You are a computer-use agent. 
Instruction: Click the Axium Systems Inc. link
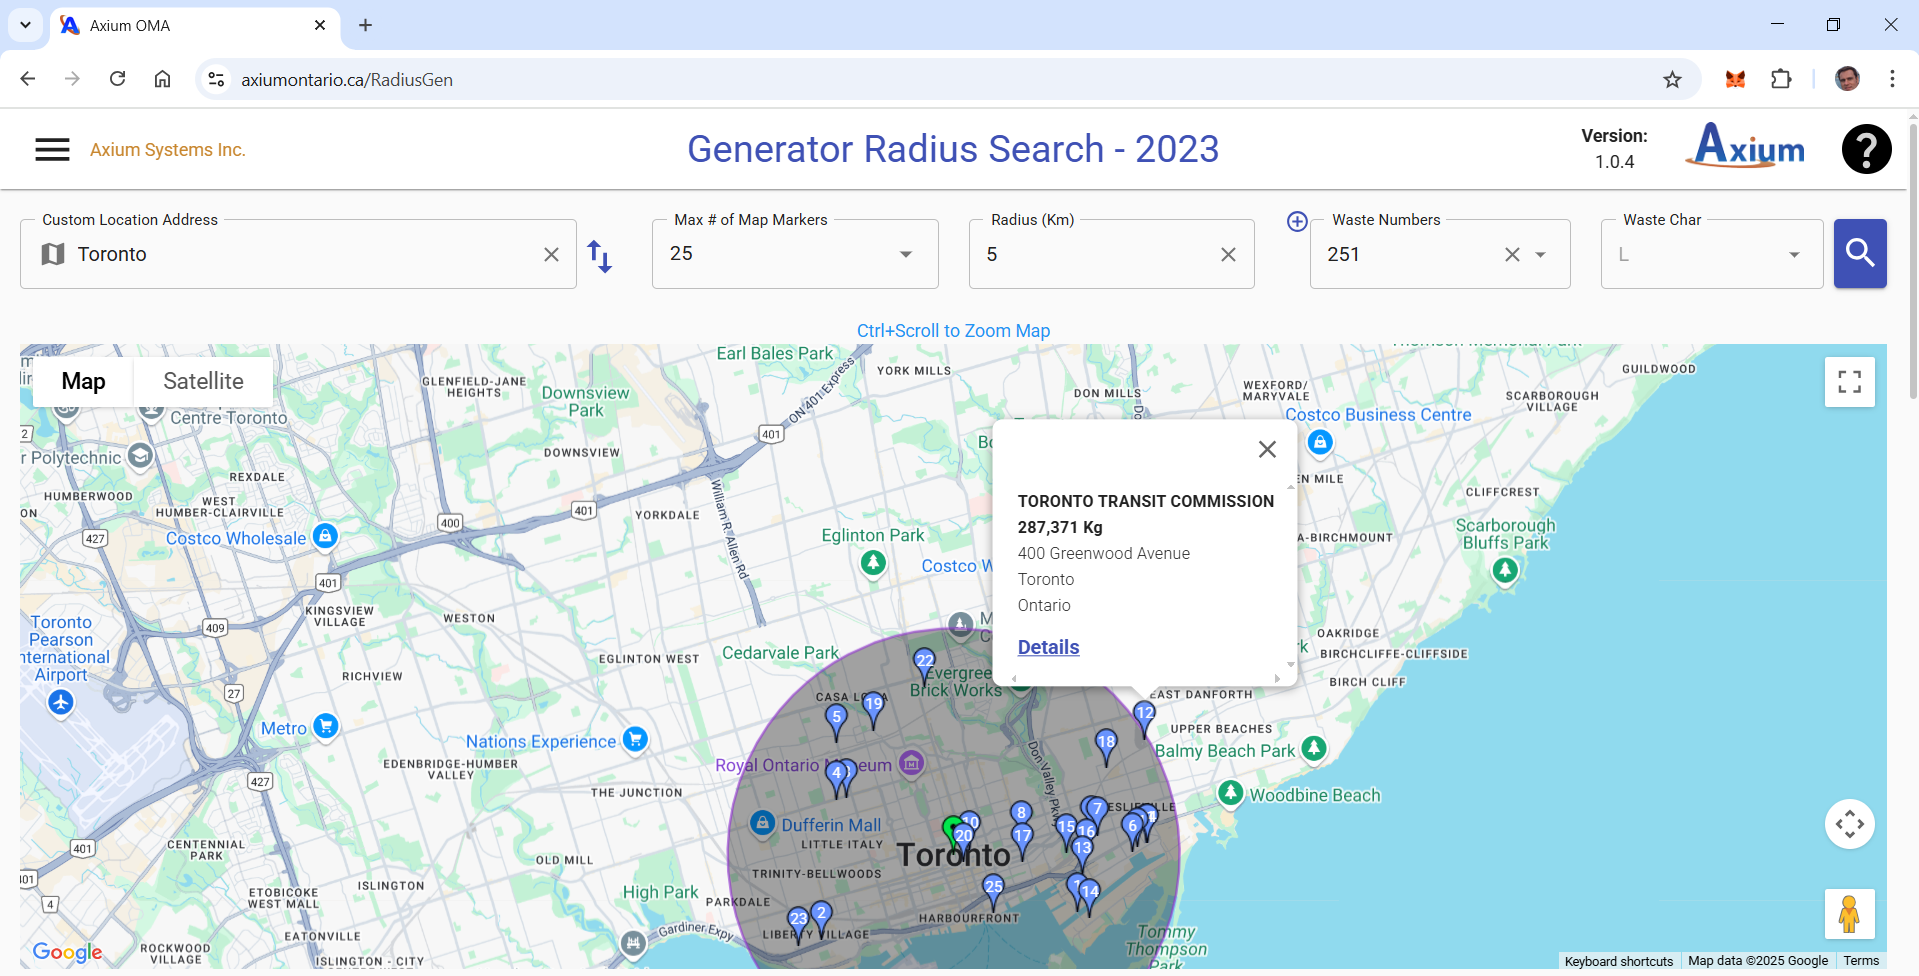pos(168,150)
